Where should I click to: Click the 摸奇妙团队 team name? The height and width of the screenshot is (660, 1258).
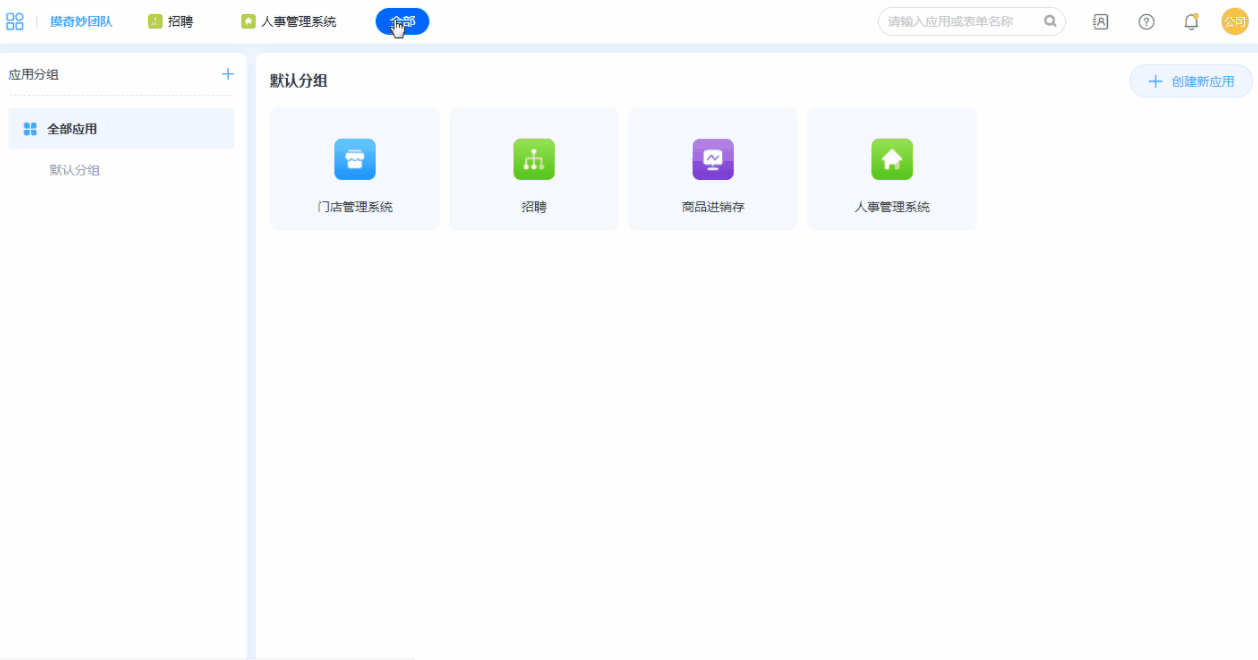pos(81,21)
